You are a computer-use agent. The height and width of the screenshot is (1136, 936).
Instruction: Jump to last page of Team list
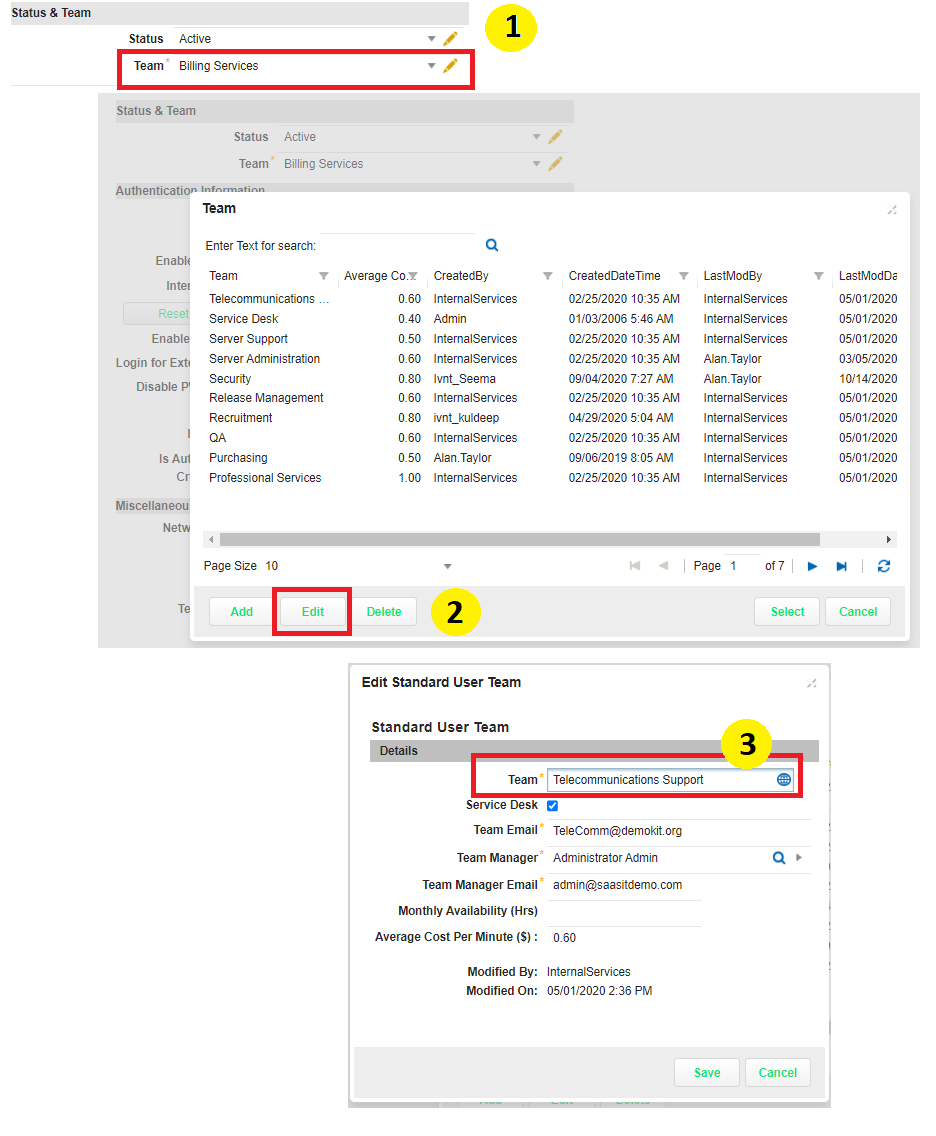click(x=842, y=566)
